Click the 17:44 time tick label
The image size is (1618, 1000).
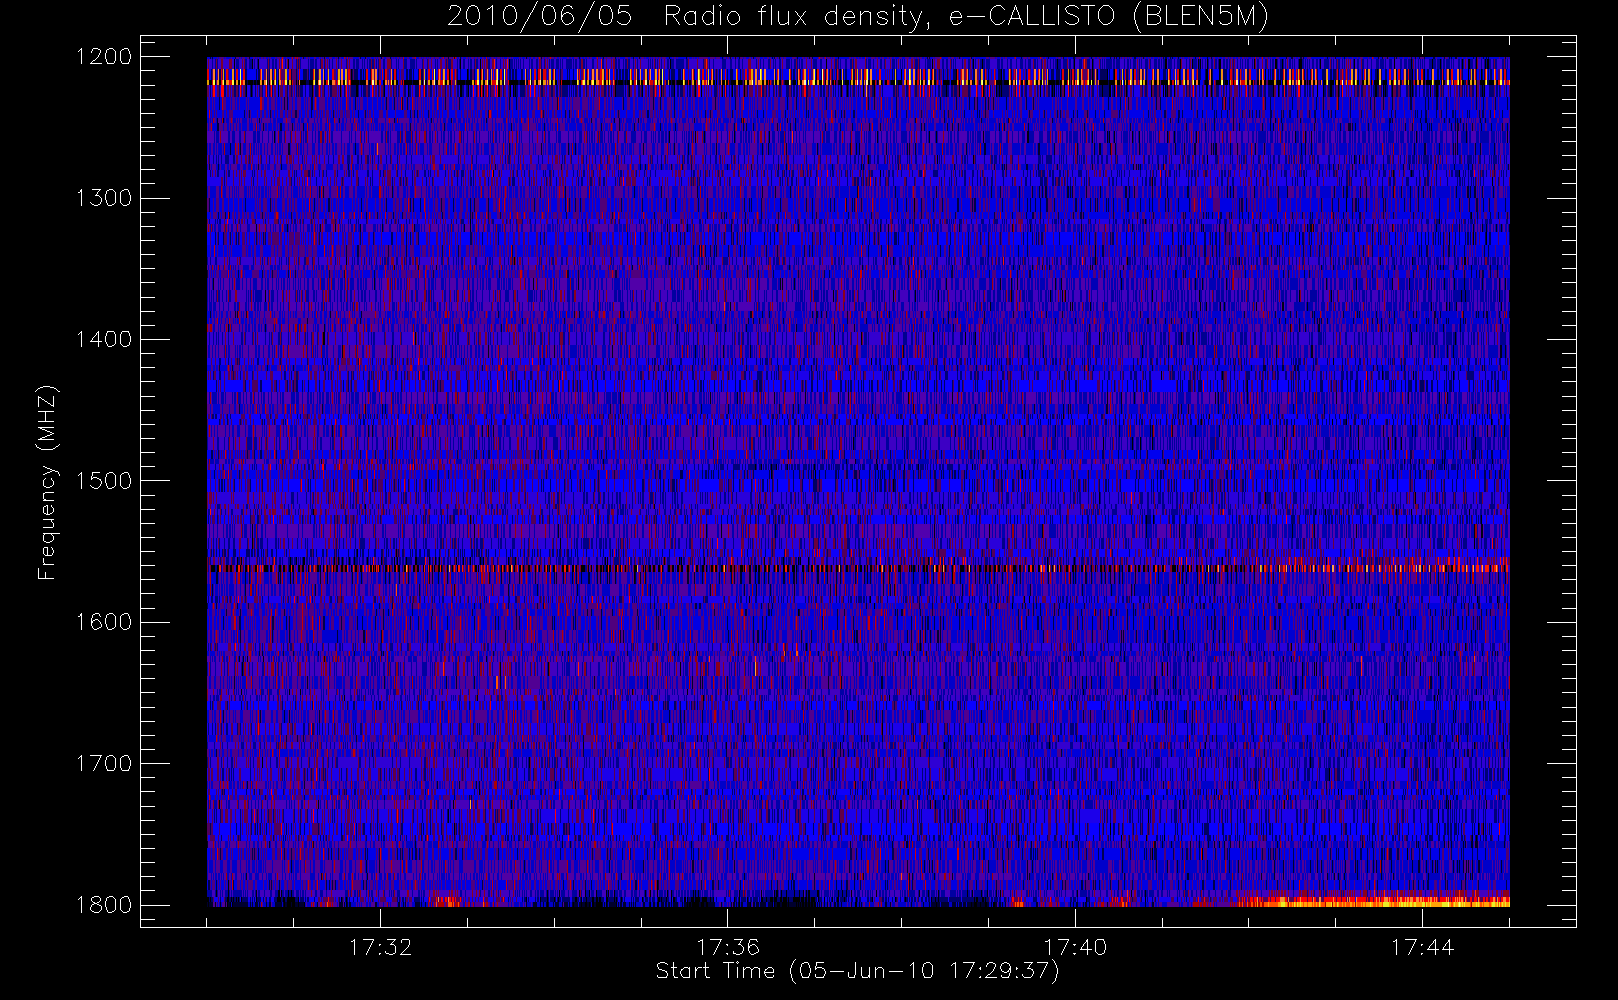tap(1422, 947)
